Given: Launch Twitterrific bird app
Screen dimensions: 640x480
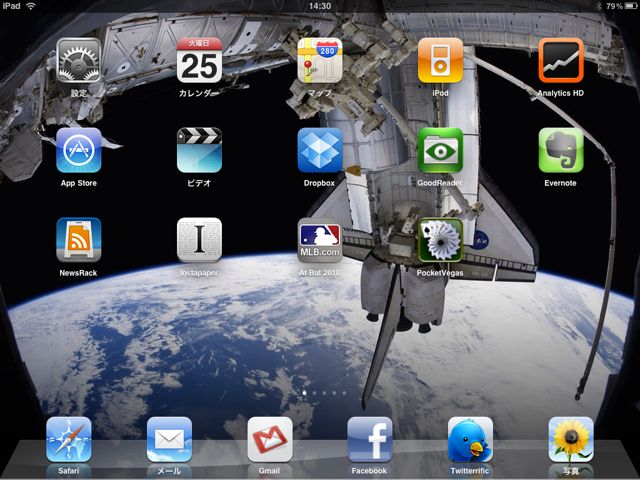Looking at the screenshot, I should [x=470, y=439].
